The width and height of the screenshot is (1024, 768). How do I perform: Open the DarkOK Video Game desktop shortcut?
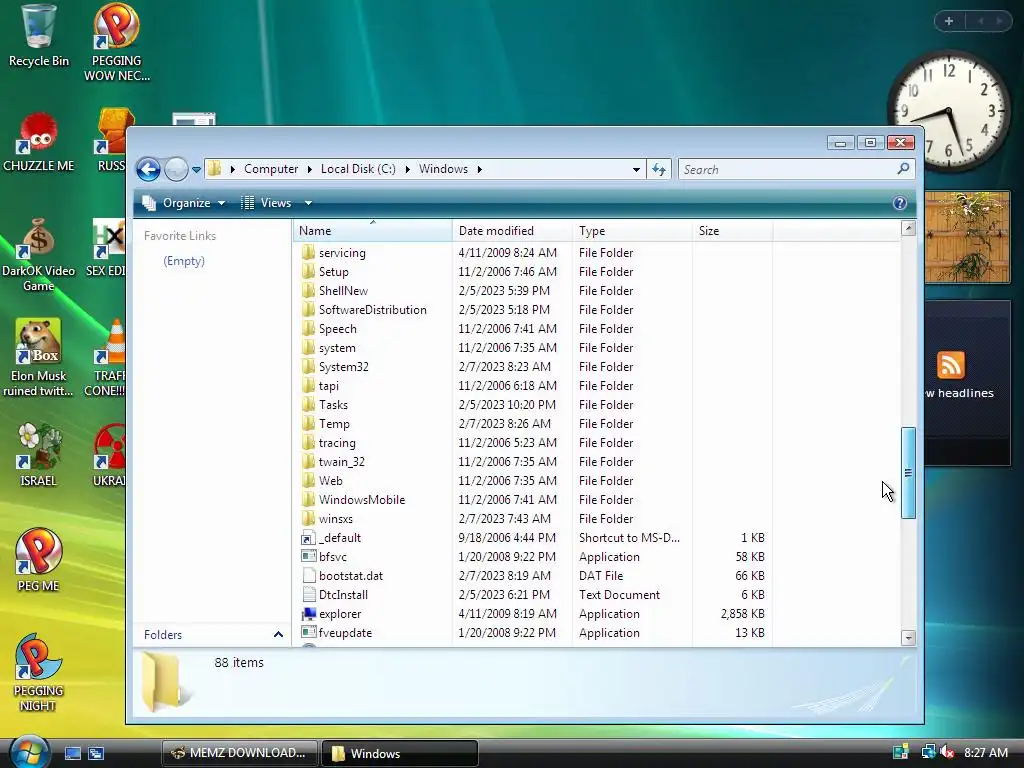39,255
